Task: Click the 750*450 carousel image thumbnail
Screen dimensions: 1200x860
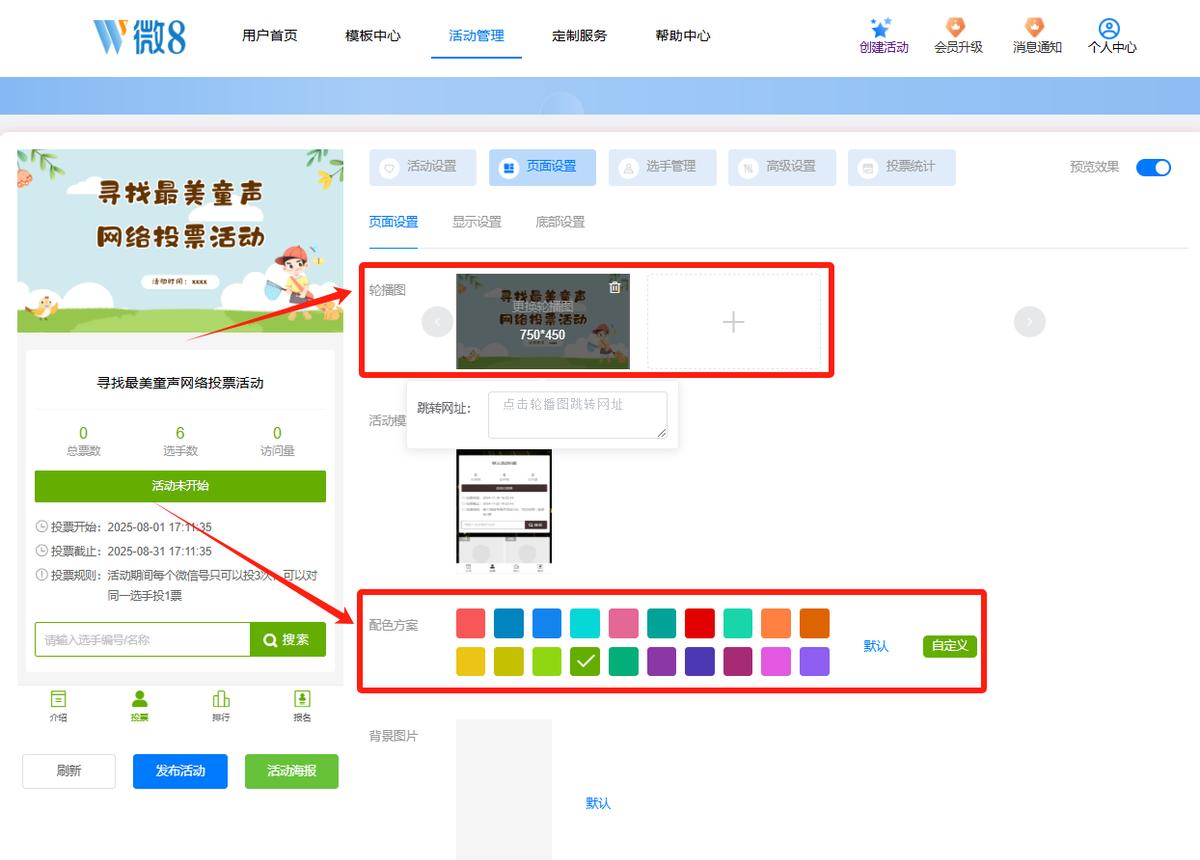Action: 543,322
